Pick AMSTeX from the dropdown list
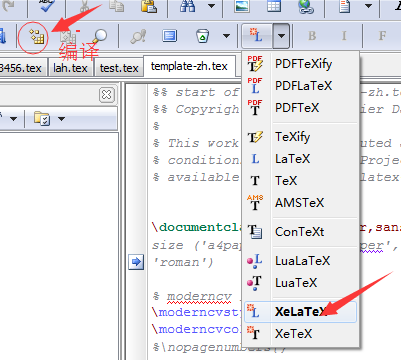 (x=301, y=203)
